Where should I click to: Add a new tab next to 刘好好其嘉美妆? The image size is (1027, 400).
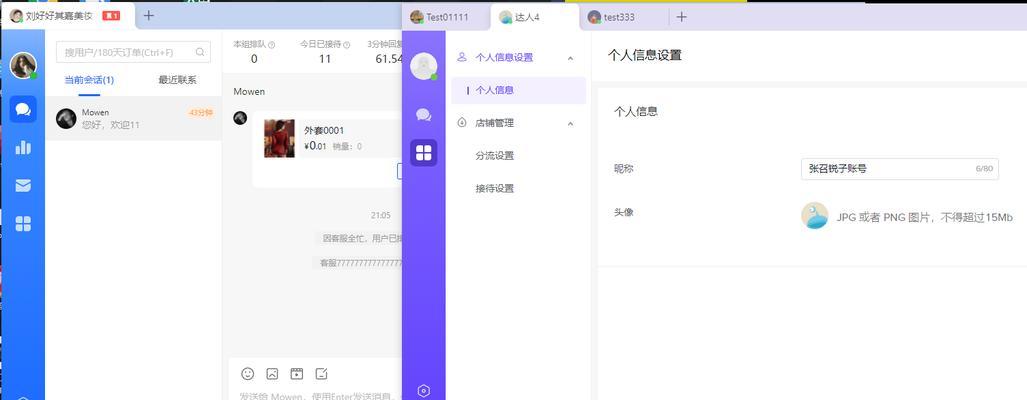(x=149, y=16)
